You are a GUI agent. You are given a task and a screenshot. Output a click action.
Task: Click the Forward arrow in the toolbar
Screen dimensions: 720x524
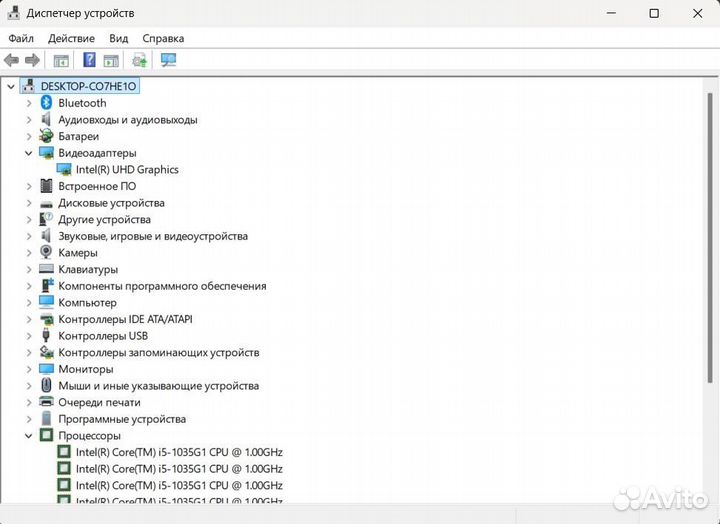pyautogui.click(x=32, y=60)
